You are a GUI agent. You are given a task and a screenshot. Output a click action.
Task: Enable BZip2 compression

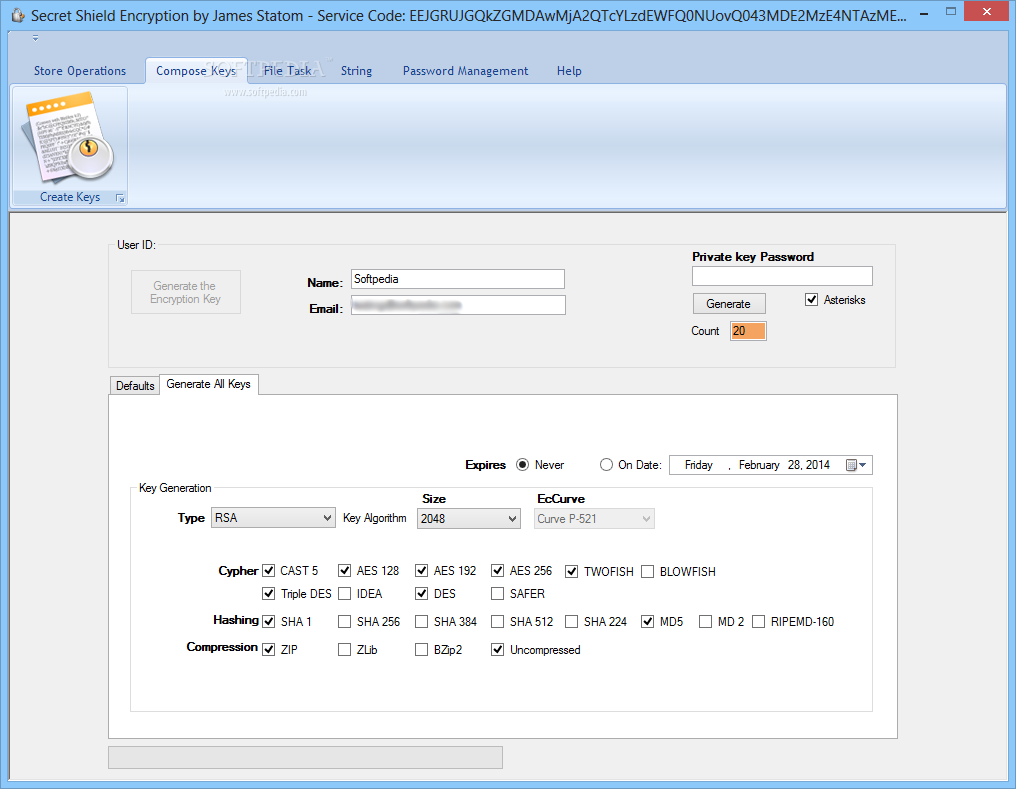(421, 649)
